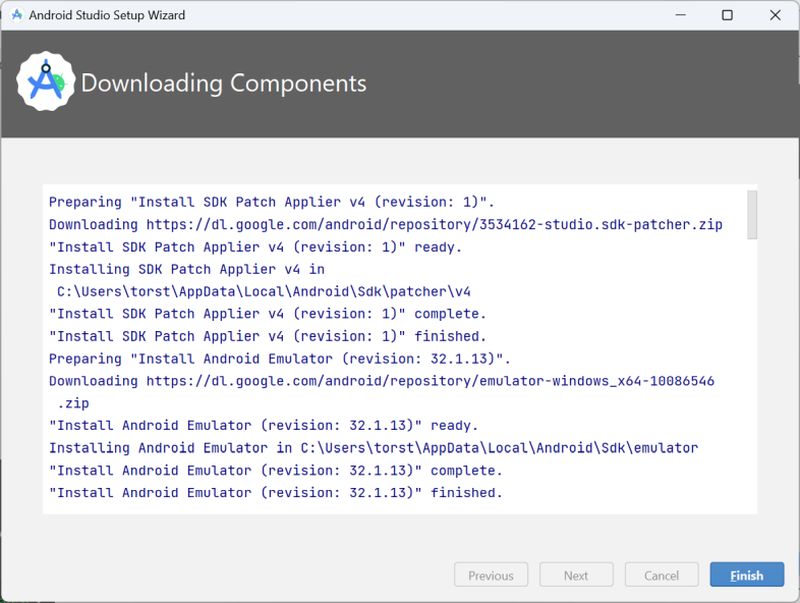Click the Android Emulator "finished." line
The image size is (800, 603).
(x=276, y=493)
